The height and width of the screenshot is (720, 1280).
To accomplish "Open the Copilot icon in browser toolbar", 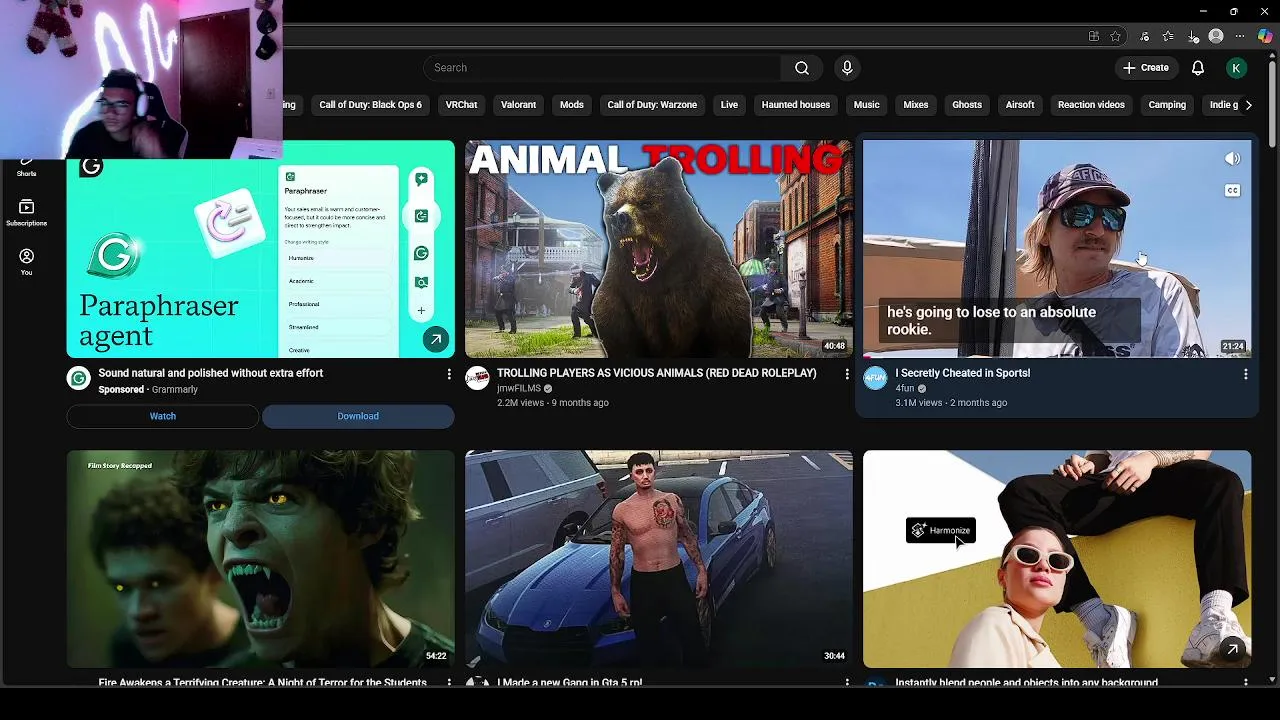I will click(x=1265, y=36).
